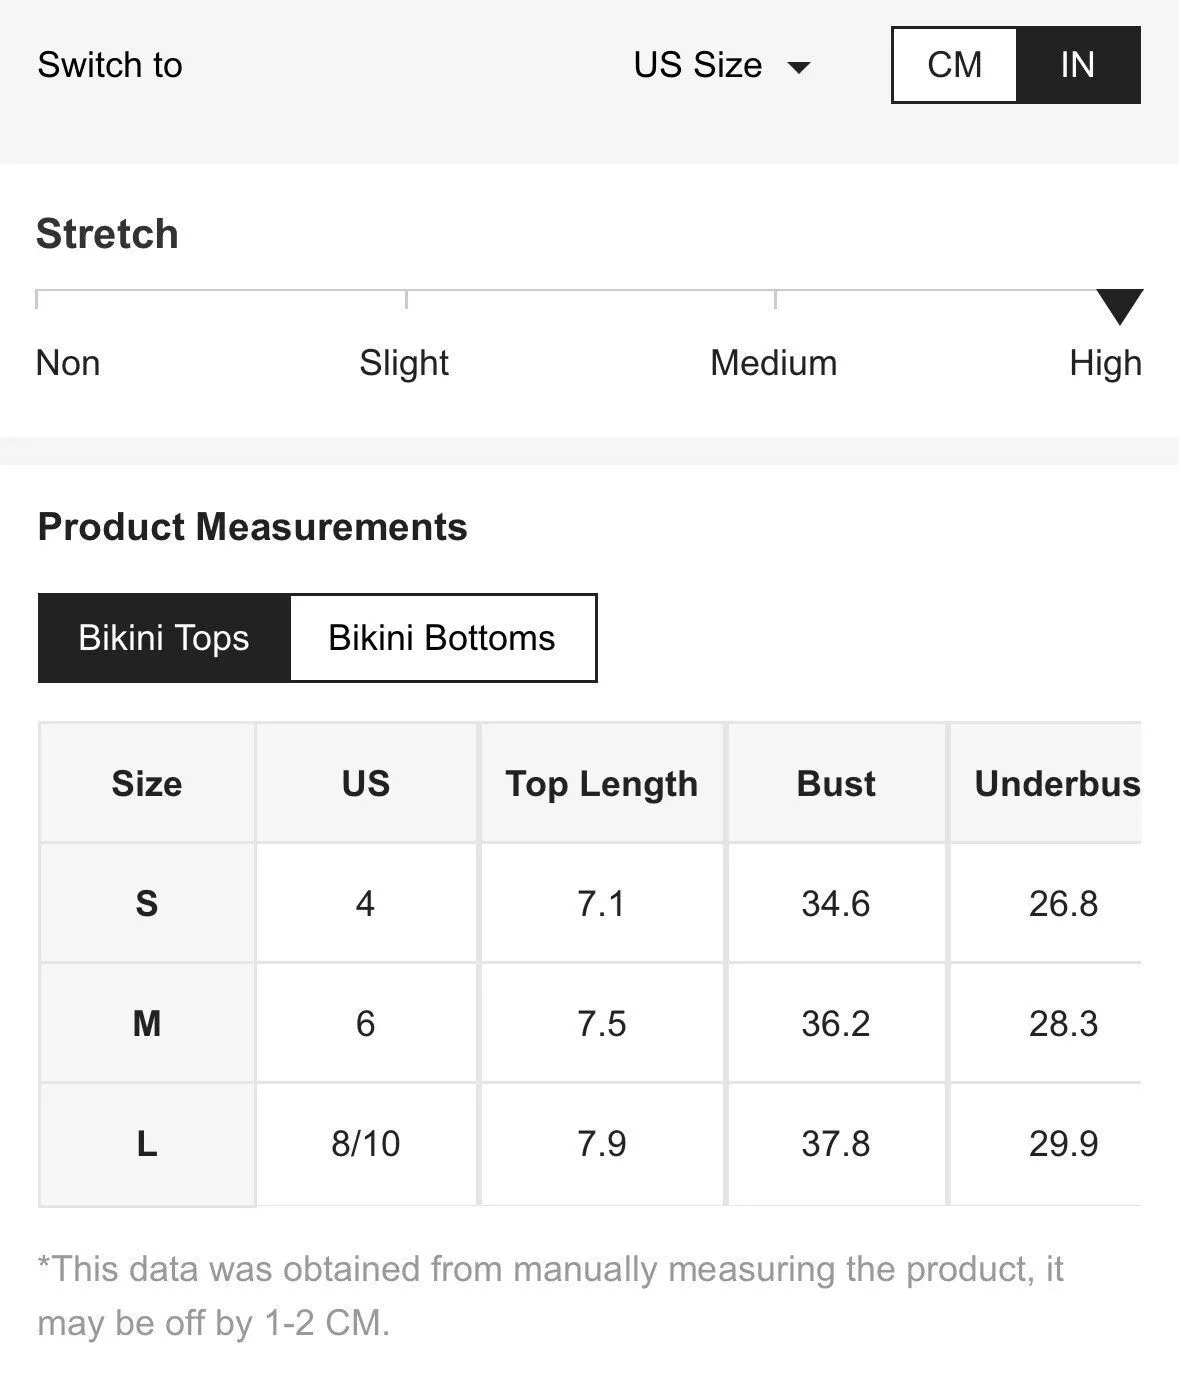
Task: Click the Non stretch label
Action: (68, 363)
